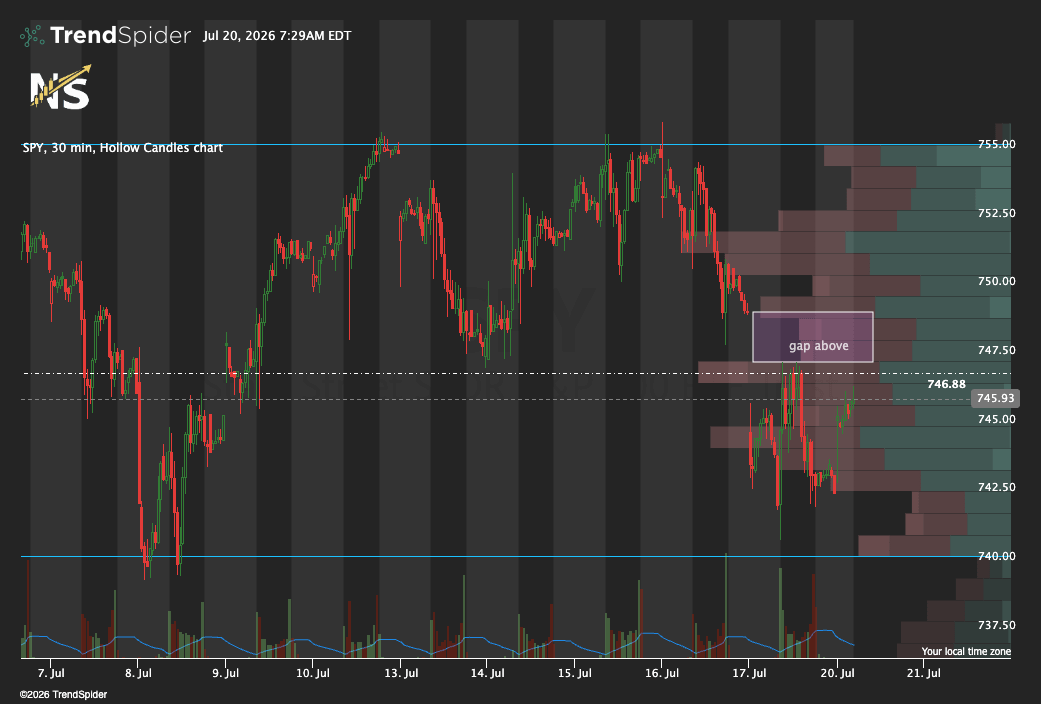Click the 745.00 price axis label

click(997, 419)
